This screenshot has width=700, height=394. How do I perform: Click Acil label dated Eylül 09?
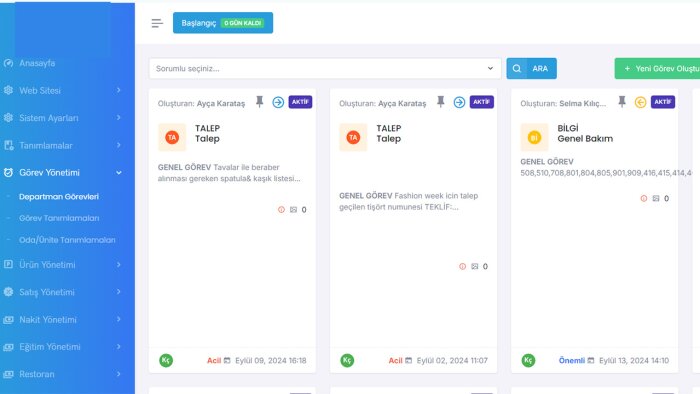(214, 360)
